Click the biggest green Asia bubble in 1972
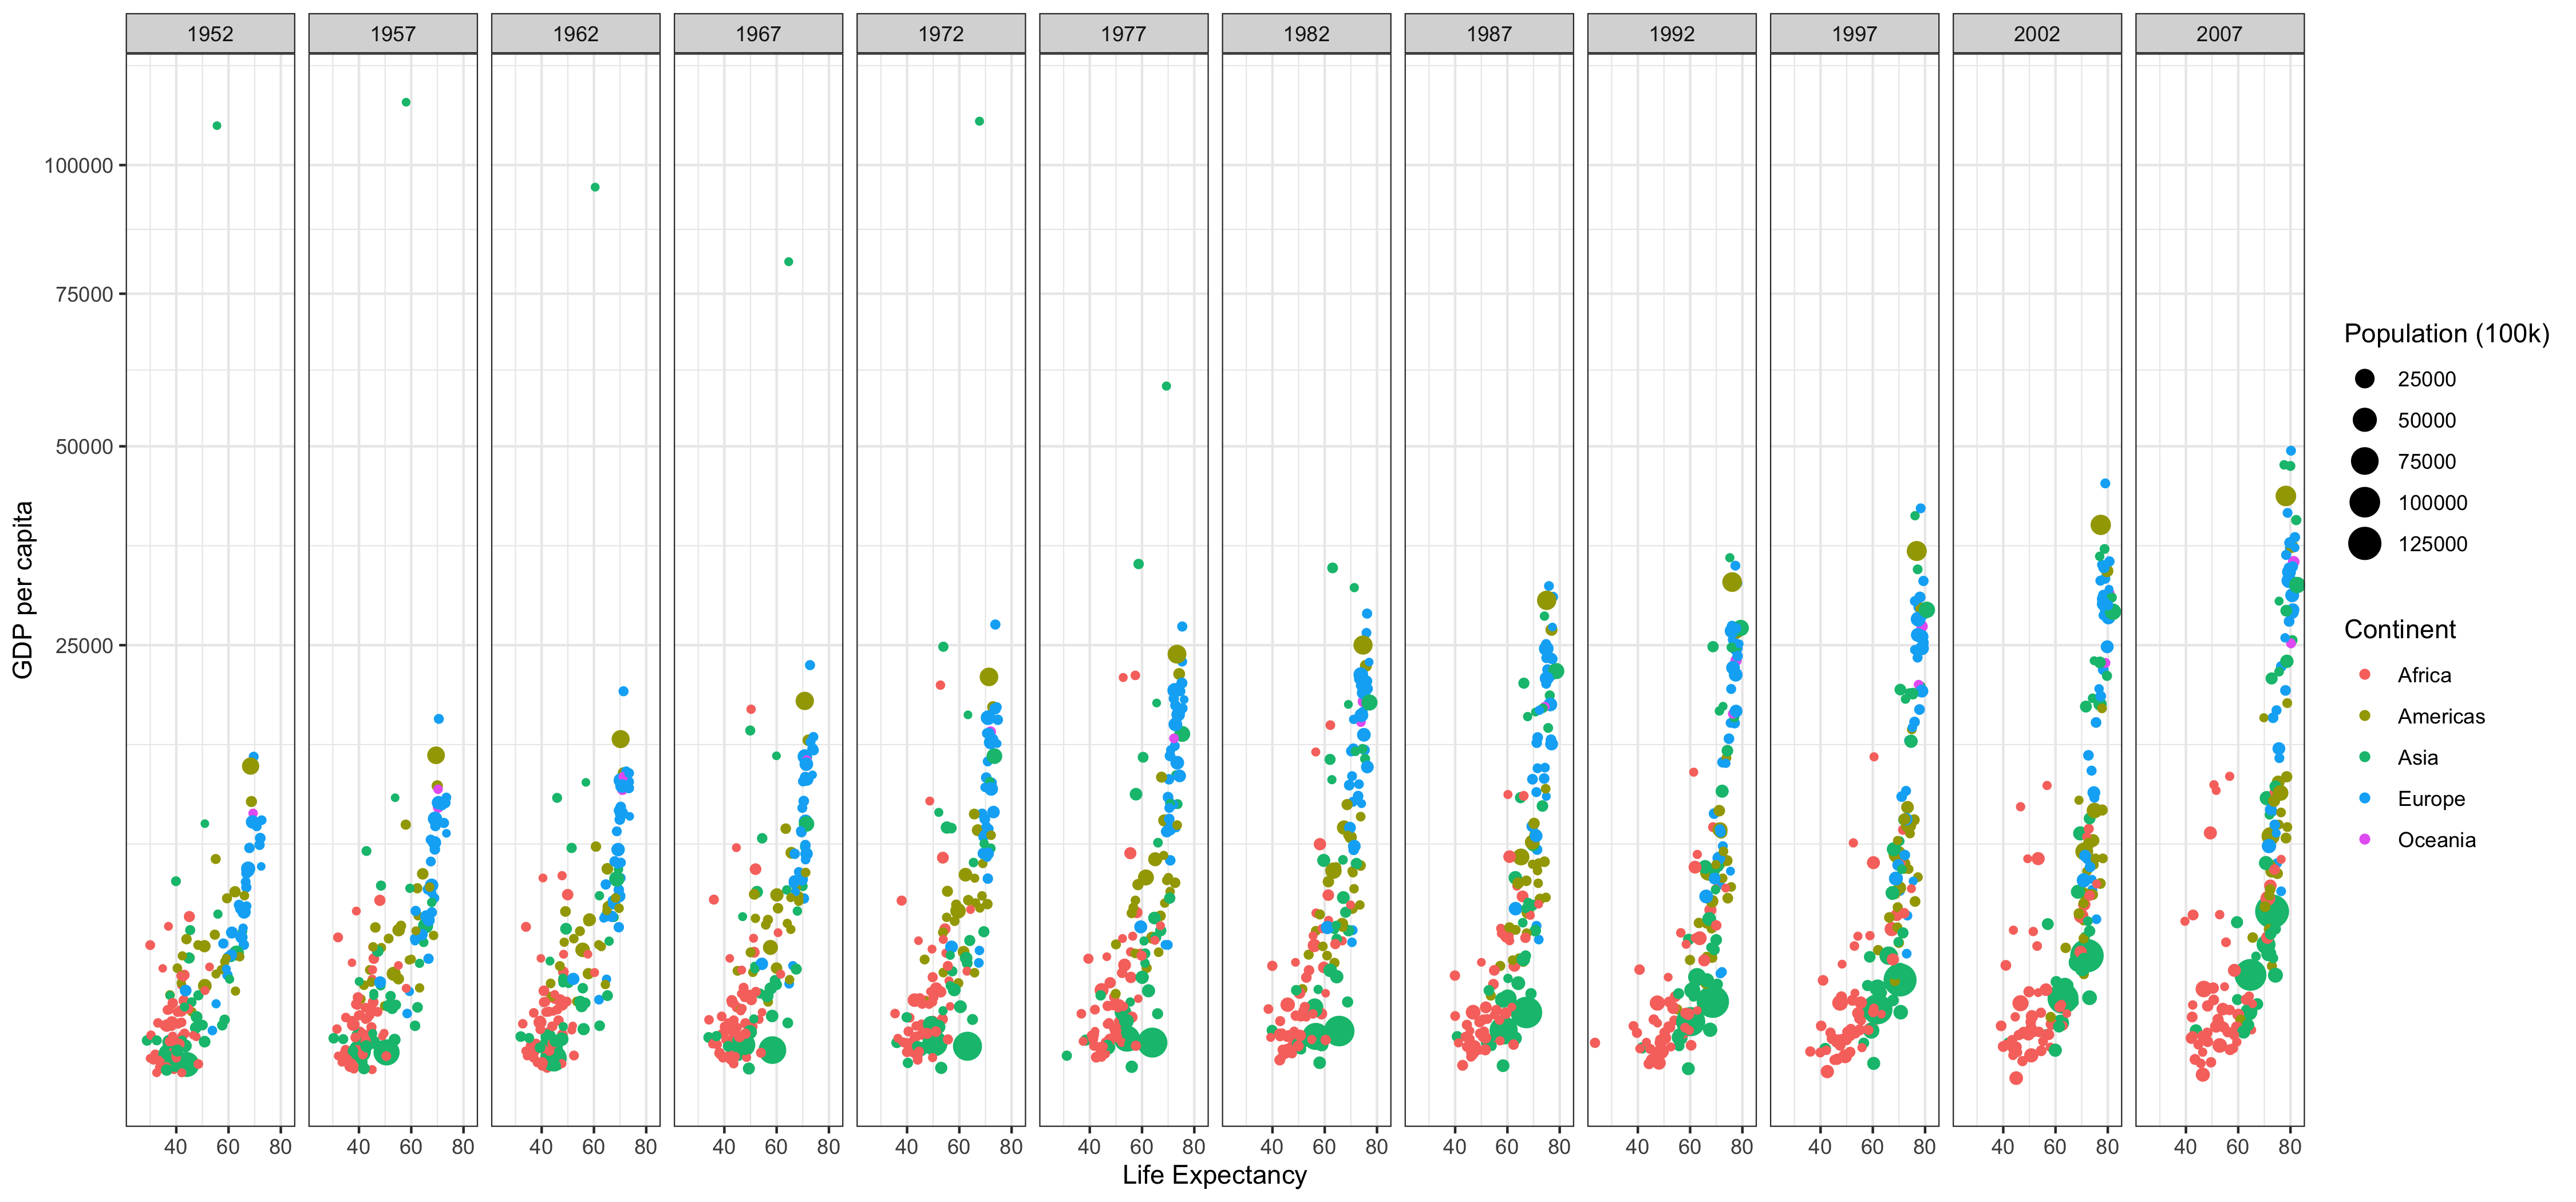Viewport: 2576px width, 1202px height. [x=967, y=1046]
